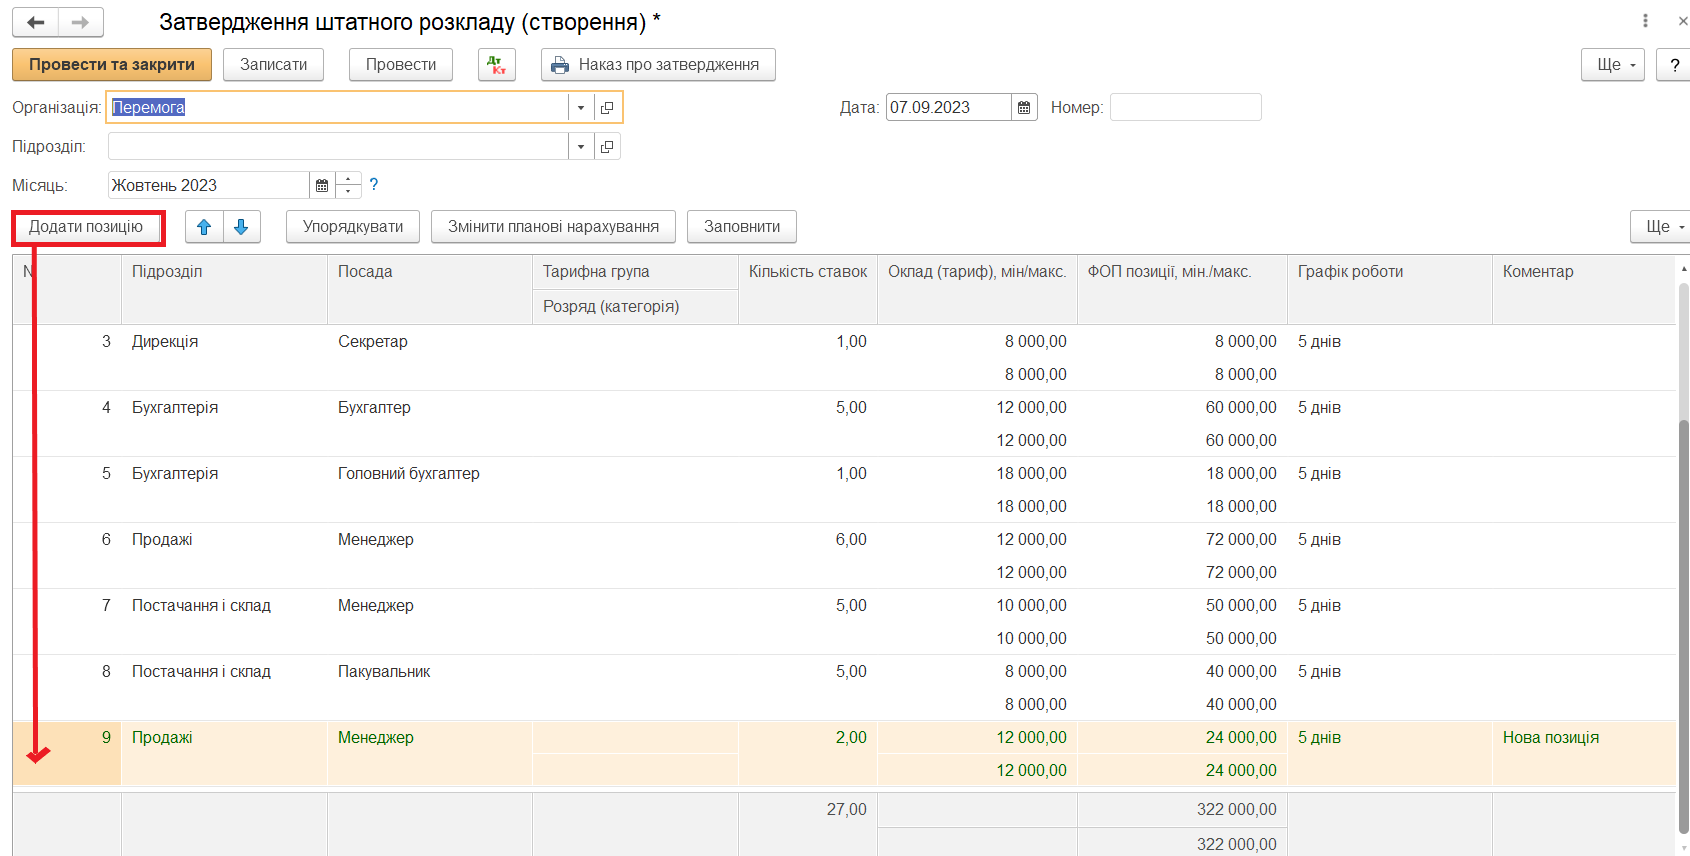Image resolution: width=1690 pixels, height=856 pixels.
Task: Open the Підрозділ record via its open icon
Action: click(x=607, y=146)
